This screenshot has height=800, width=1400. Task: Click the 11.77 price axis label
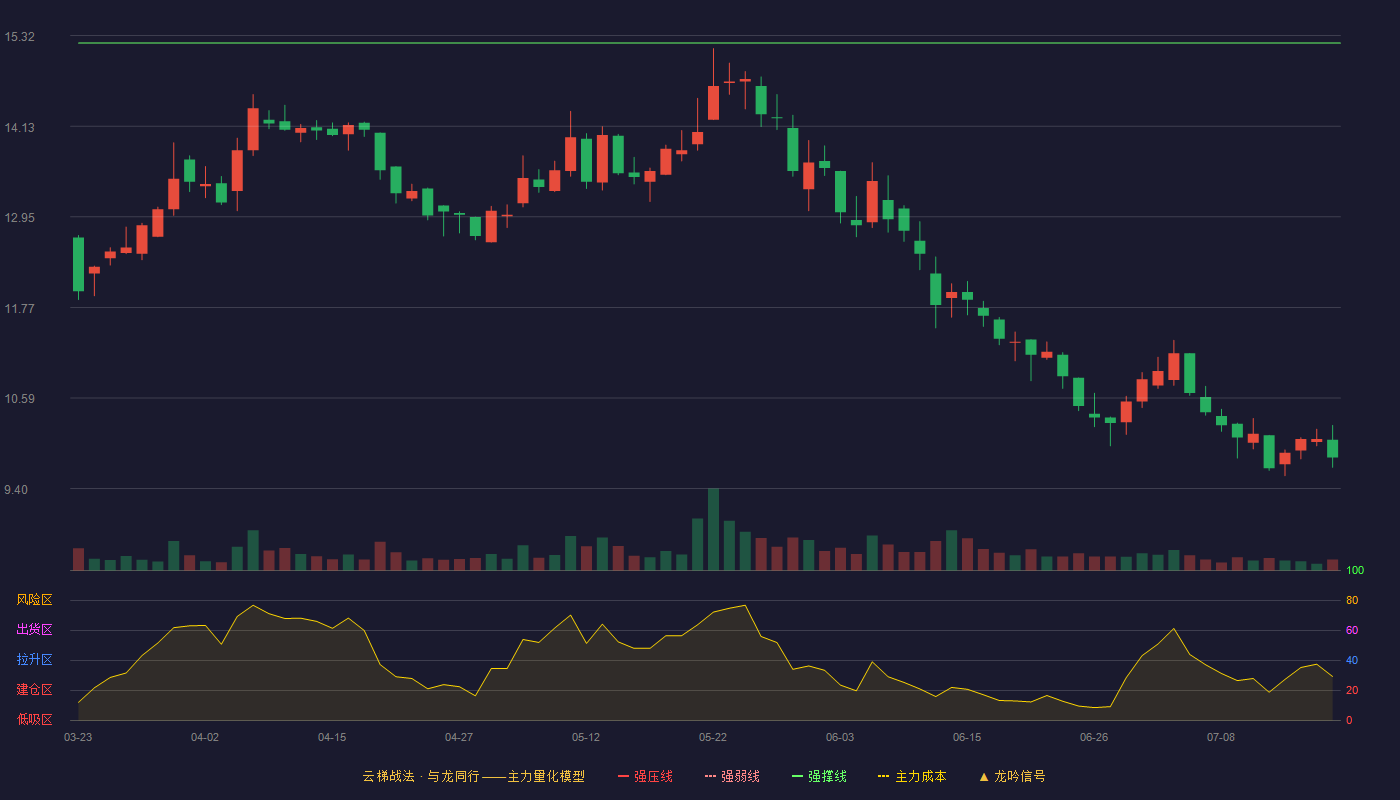pyautogui.click(x=19, y=308)
